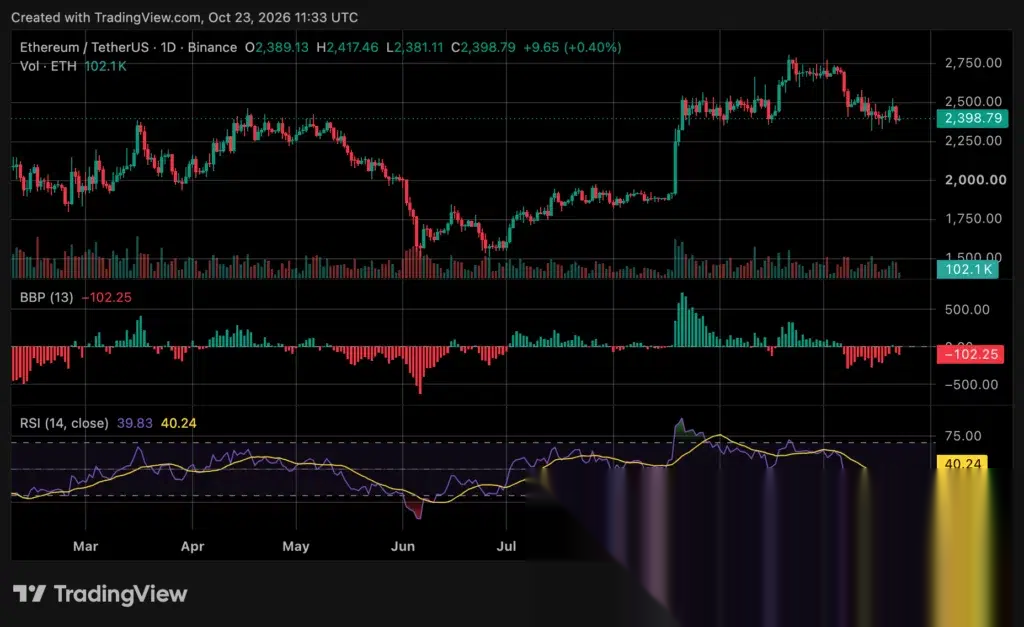Screen dimensions: 1024x627
Task: Click the green 2,398.79 current price tag
Action: coord(972,118)
